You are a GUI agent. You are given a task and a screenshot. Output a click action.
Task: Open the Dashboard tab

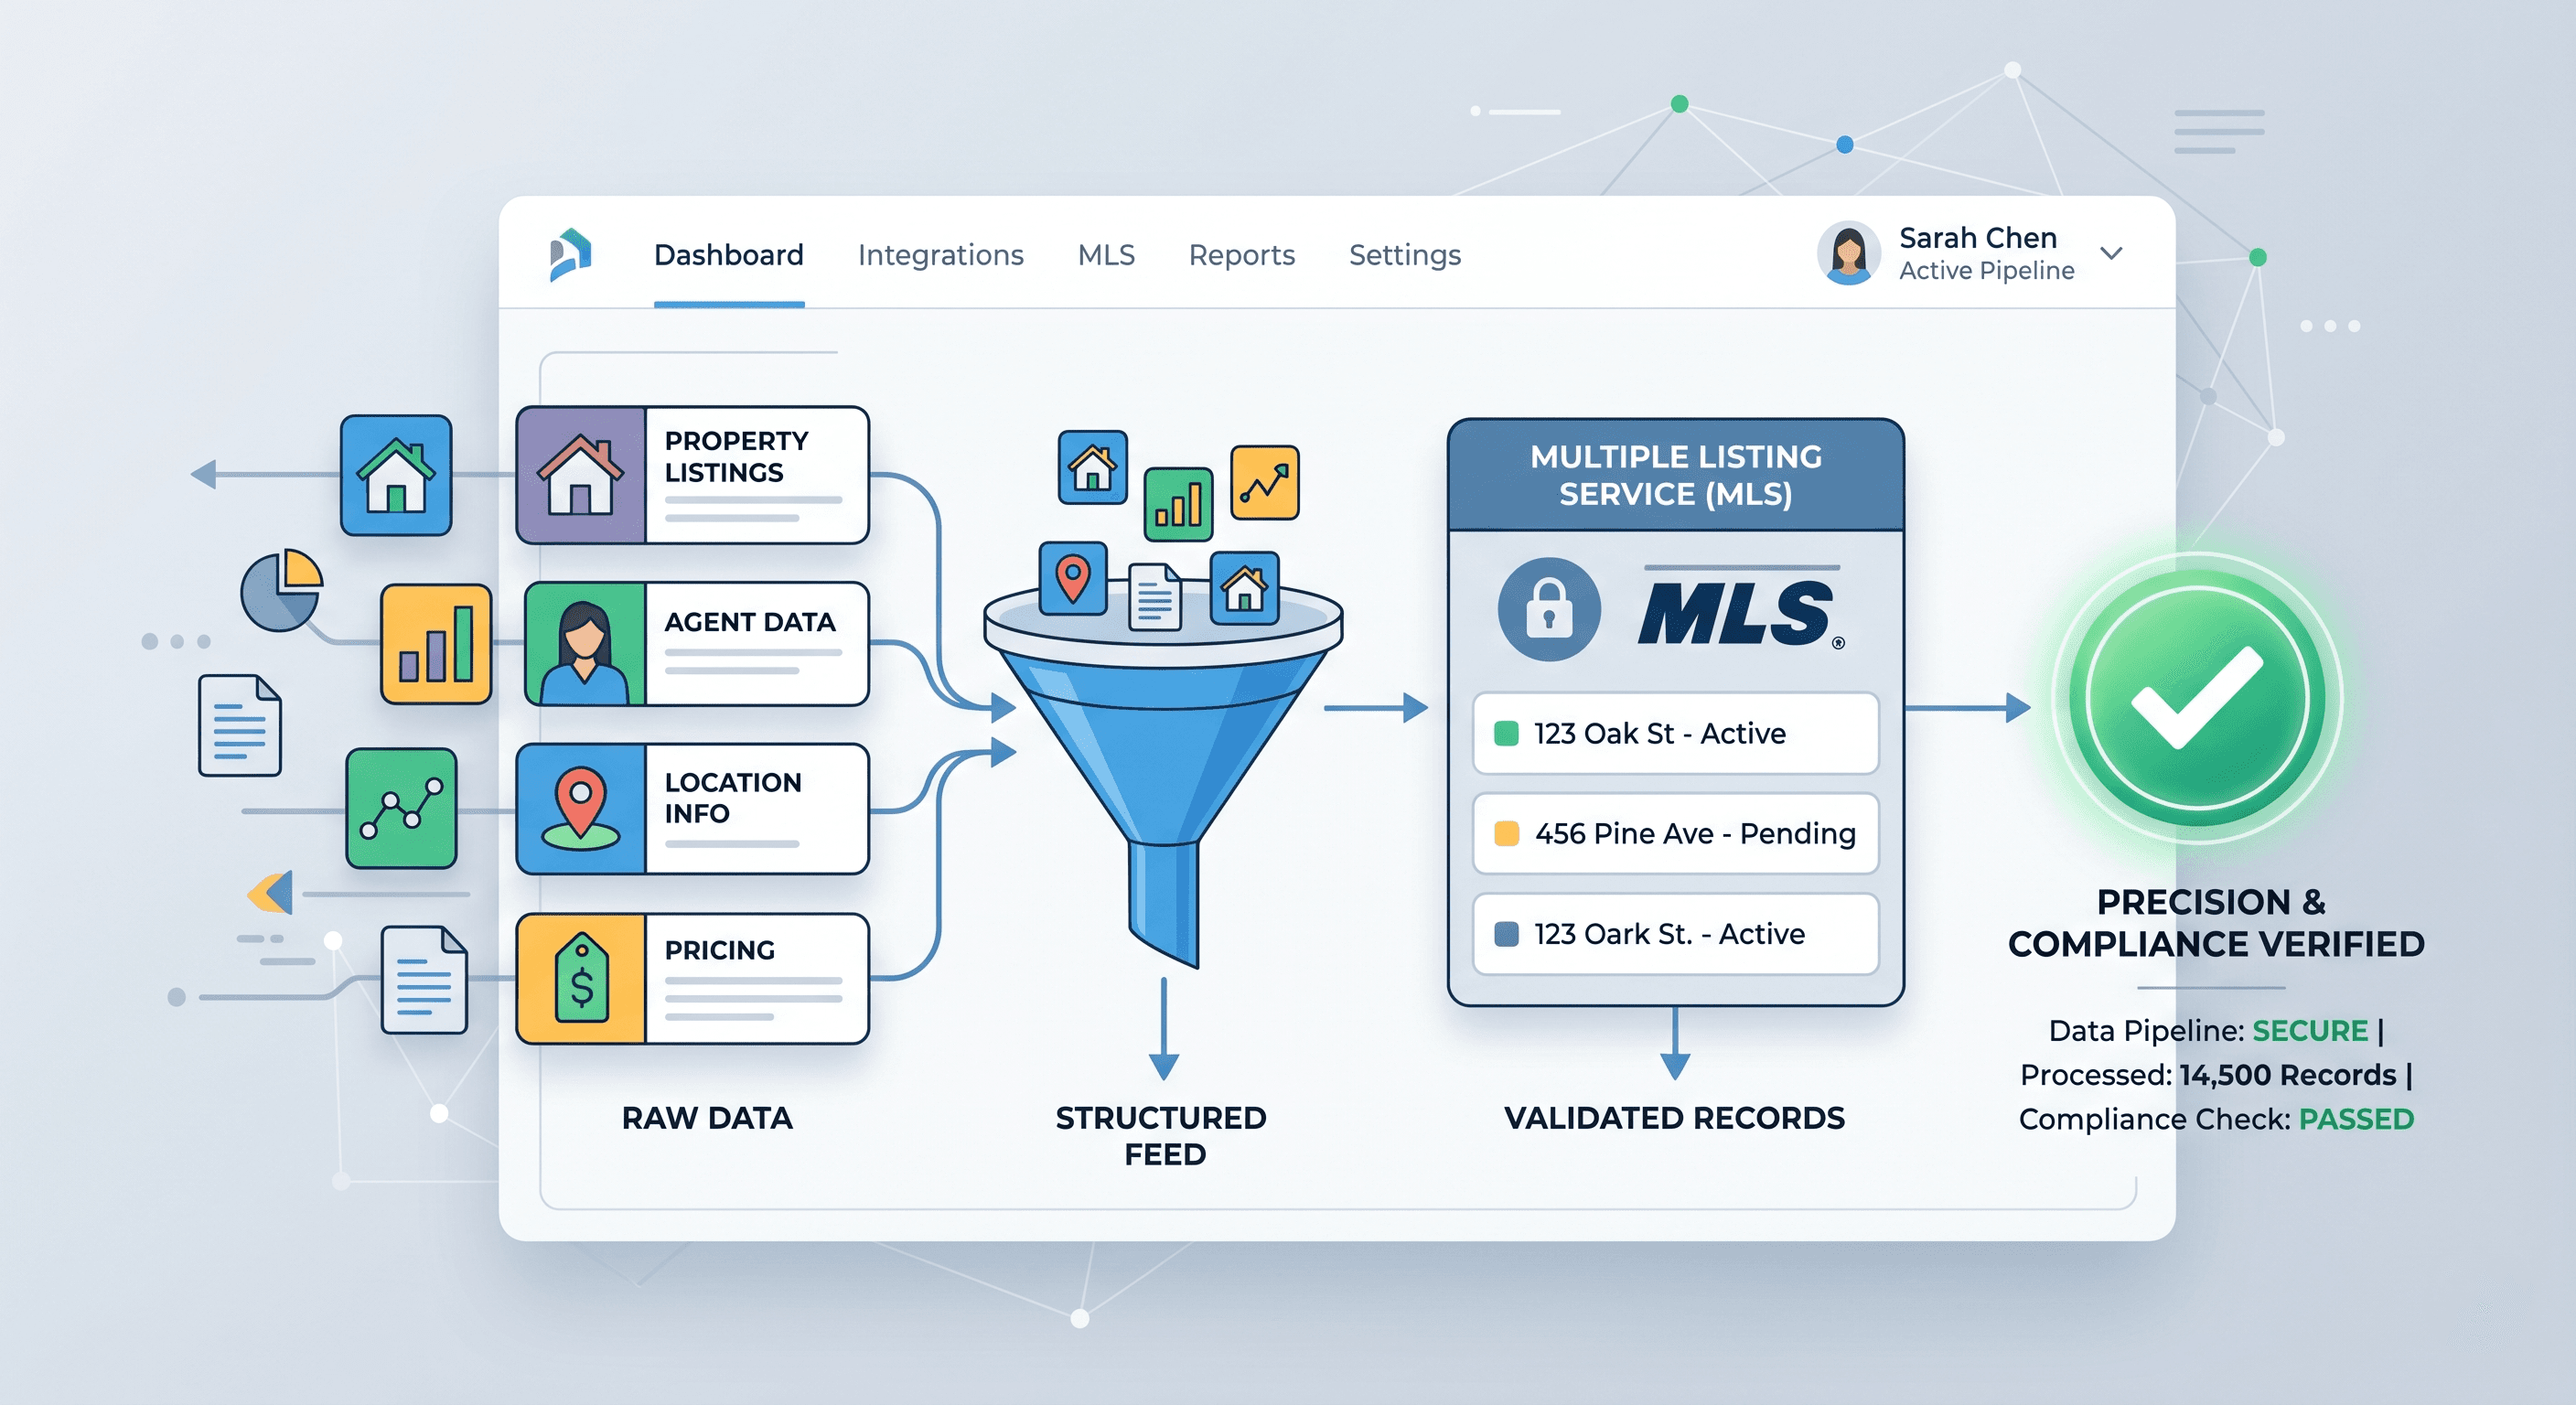(729, 256)
